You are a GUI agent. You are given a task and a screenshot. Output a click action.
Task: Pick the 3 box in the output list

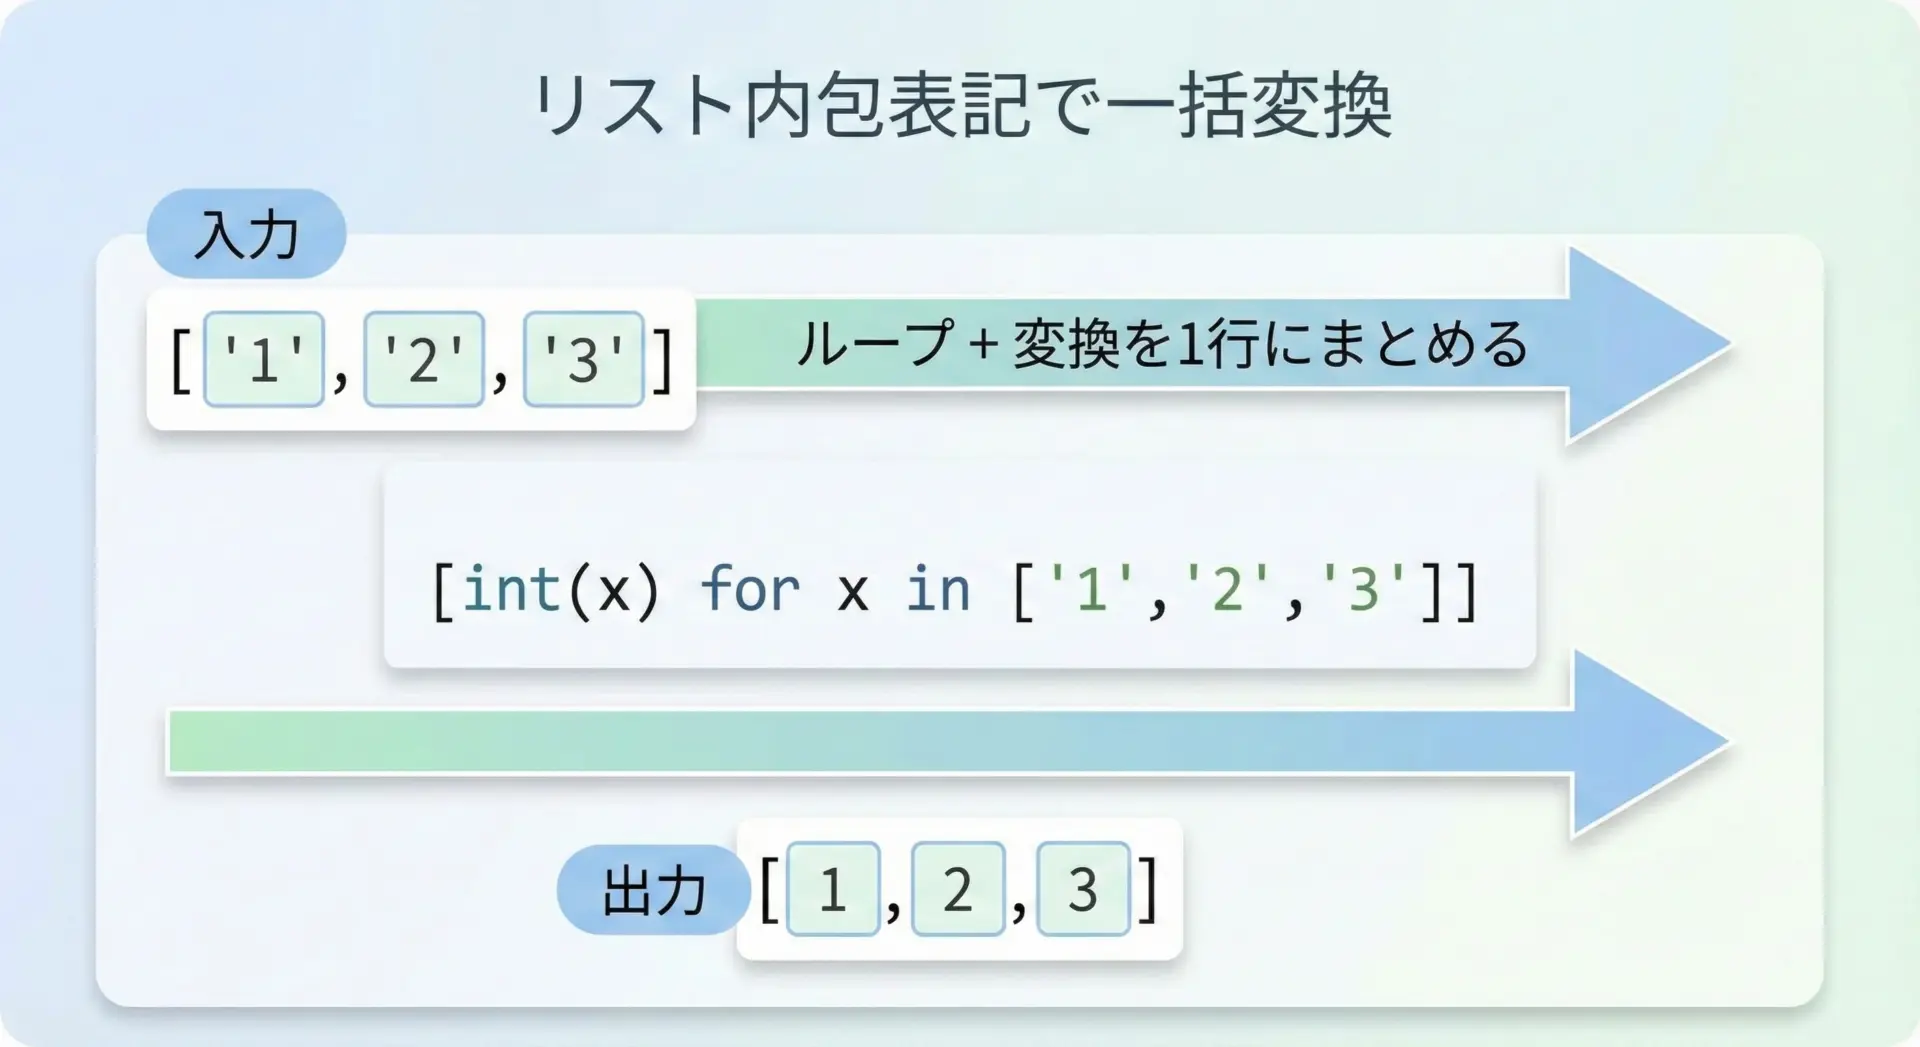tap(1083, 889)
